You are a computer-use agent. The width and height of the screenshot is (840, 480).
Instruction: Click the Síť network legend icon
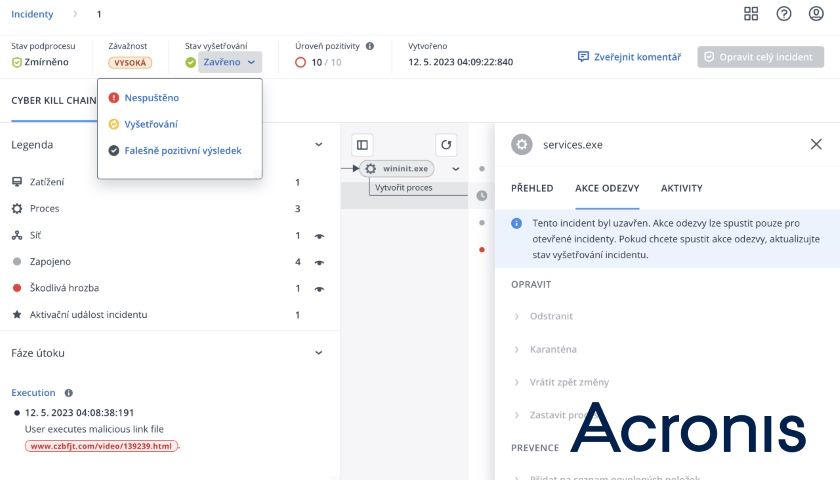(17, 235)
